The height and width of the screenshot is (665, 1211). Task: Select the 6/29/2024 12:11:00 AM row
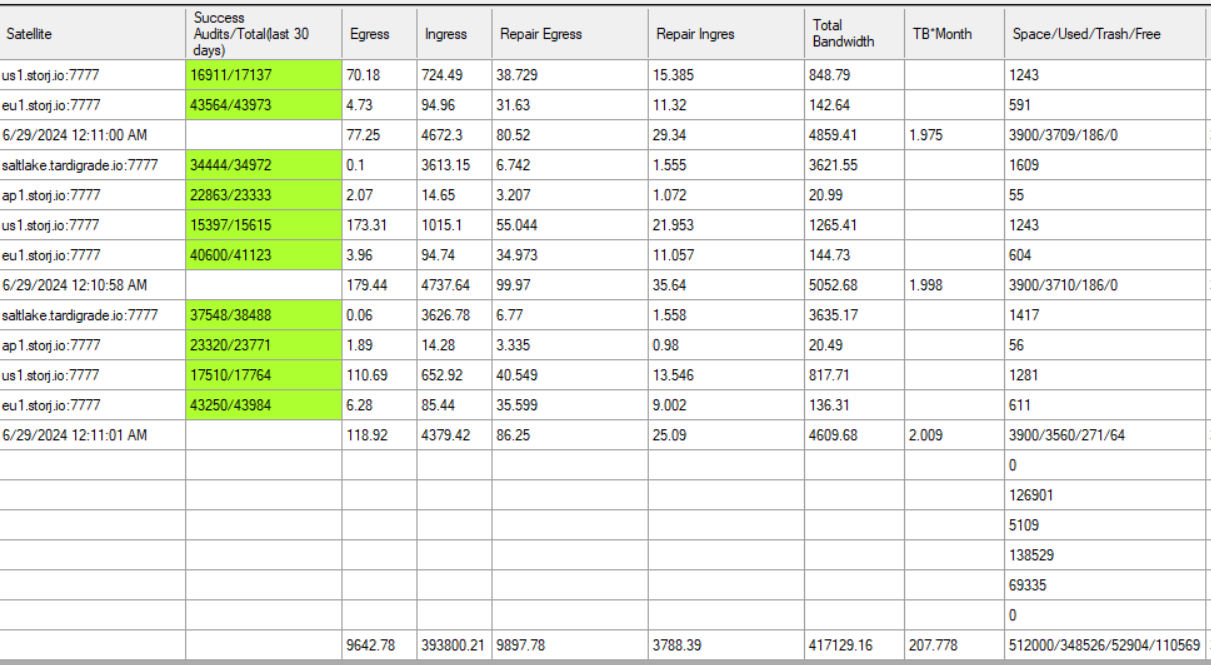92,135
